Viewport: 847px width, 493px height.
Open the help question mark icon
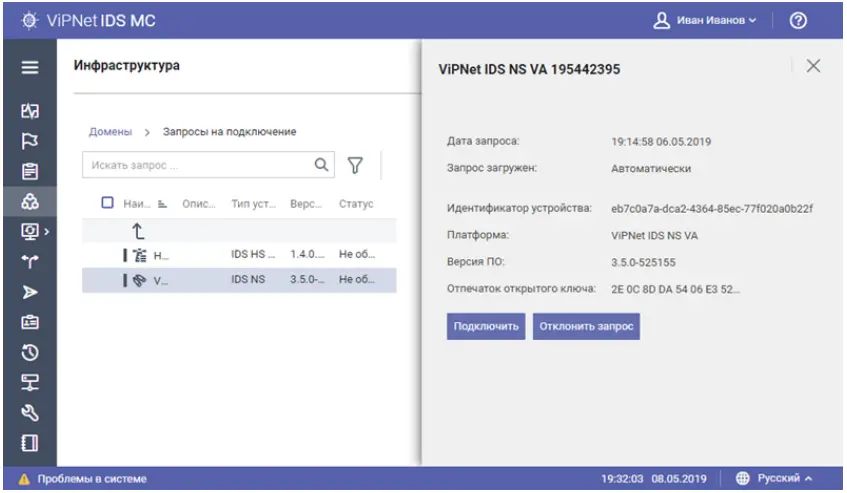[798, 21]
